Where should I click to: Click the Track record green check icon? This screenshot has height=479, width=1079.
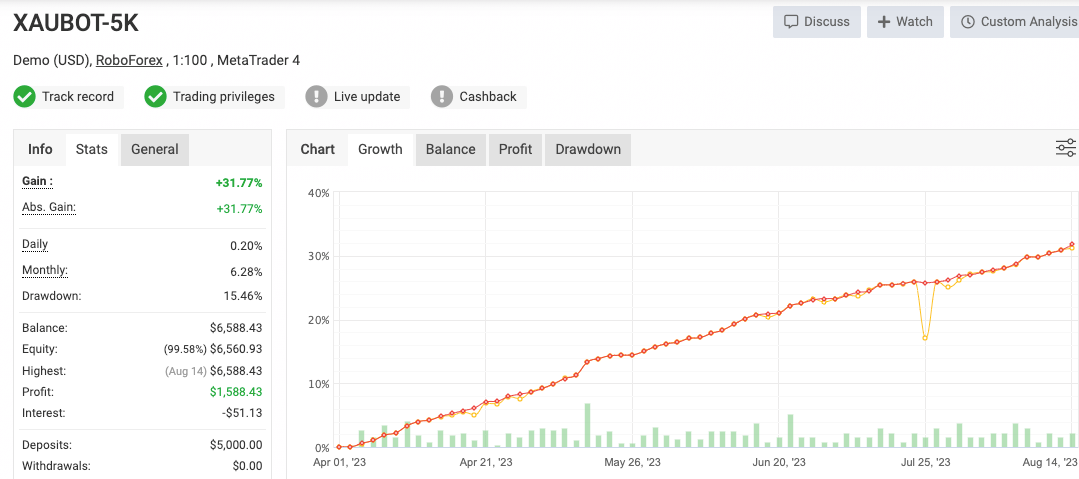(x=25, y=97)
